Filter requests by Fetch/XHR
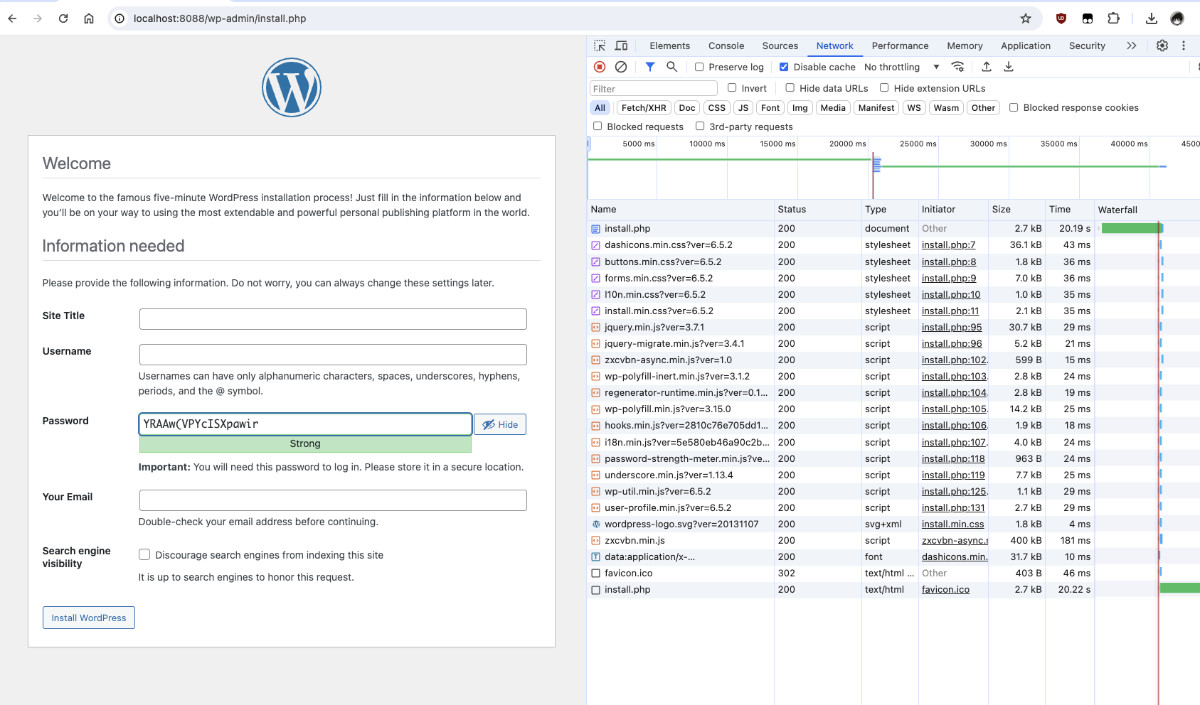Image resolution: width=1200 pixels, height=705 pixels. pos(643,107)
